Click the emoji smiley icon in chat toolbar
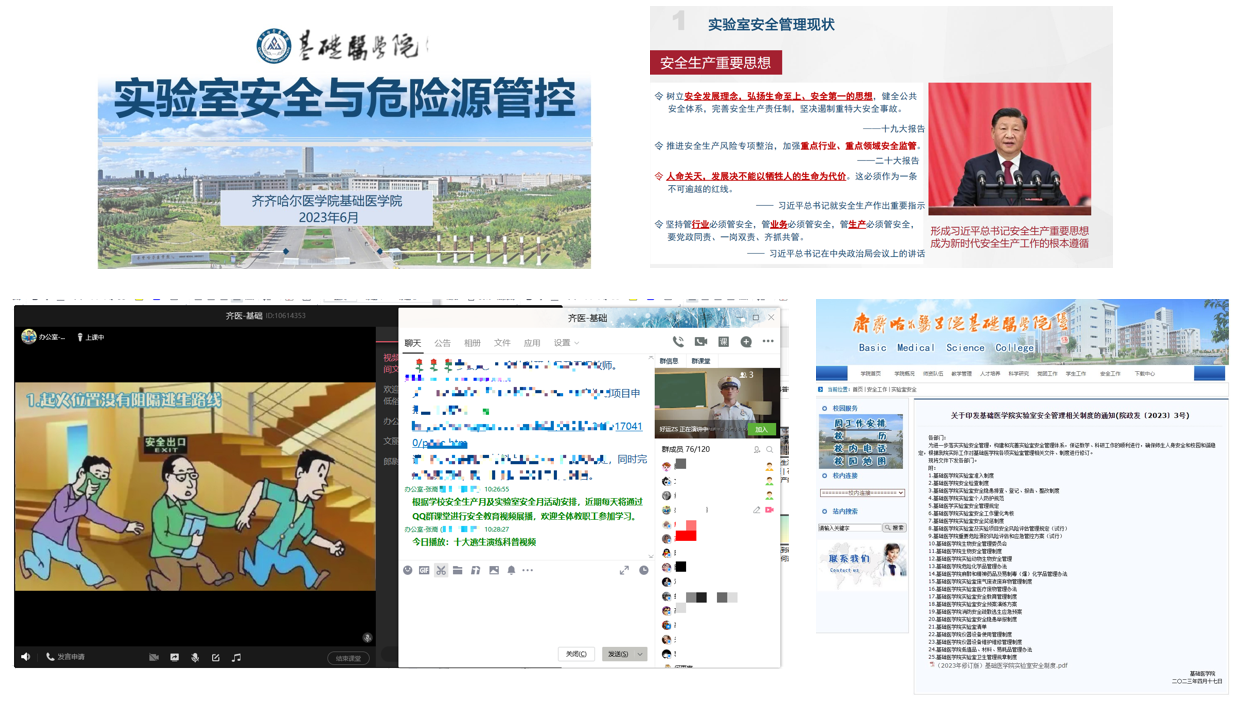1244x702 pixels. pos(408,570)
